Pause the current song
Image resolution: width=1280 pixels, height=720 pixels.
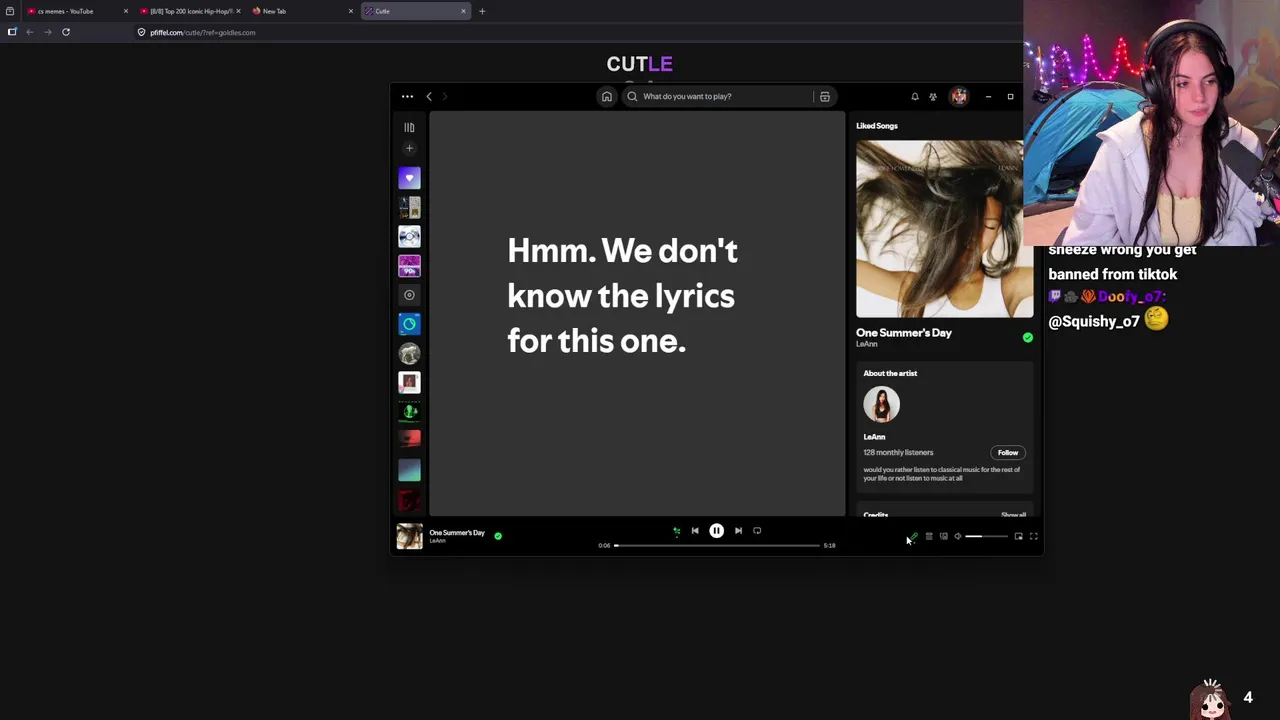coord(717,531)
